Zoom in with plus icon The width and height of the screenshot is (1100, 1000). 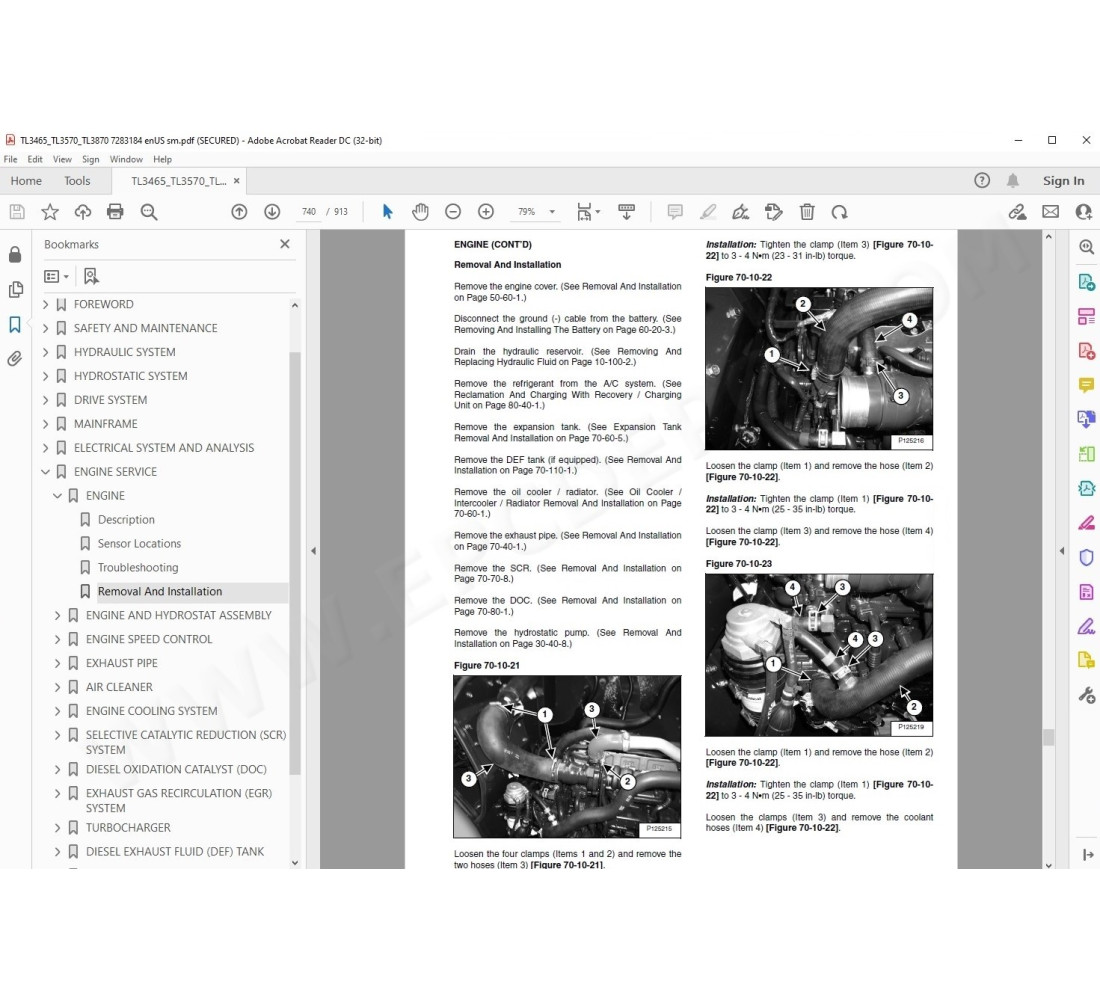[486, 212]
